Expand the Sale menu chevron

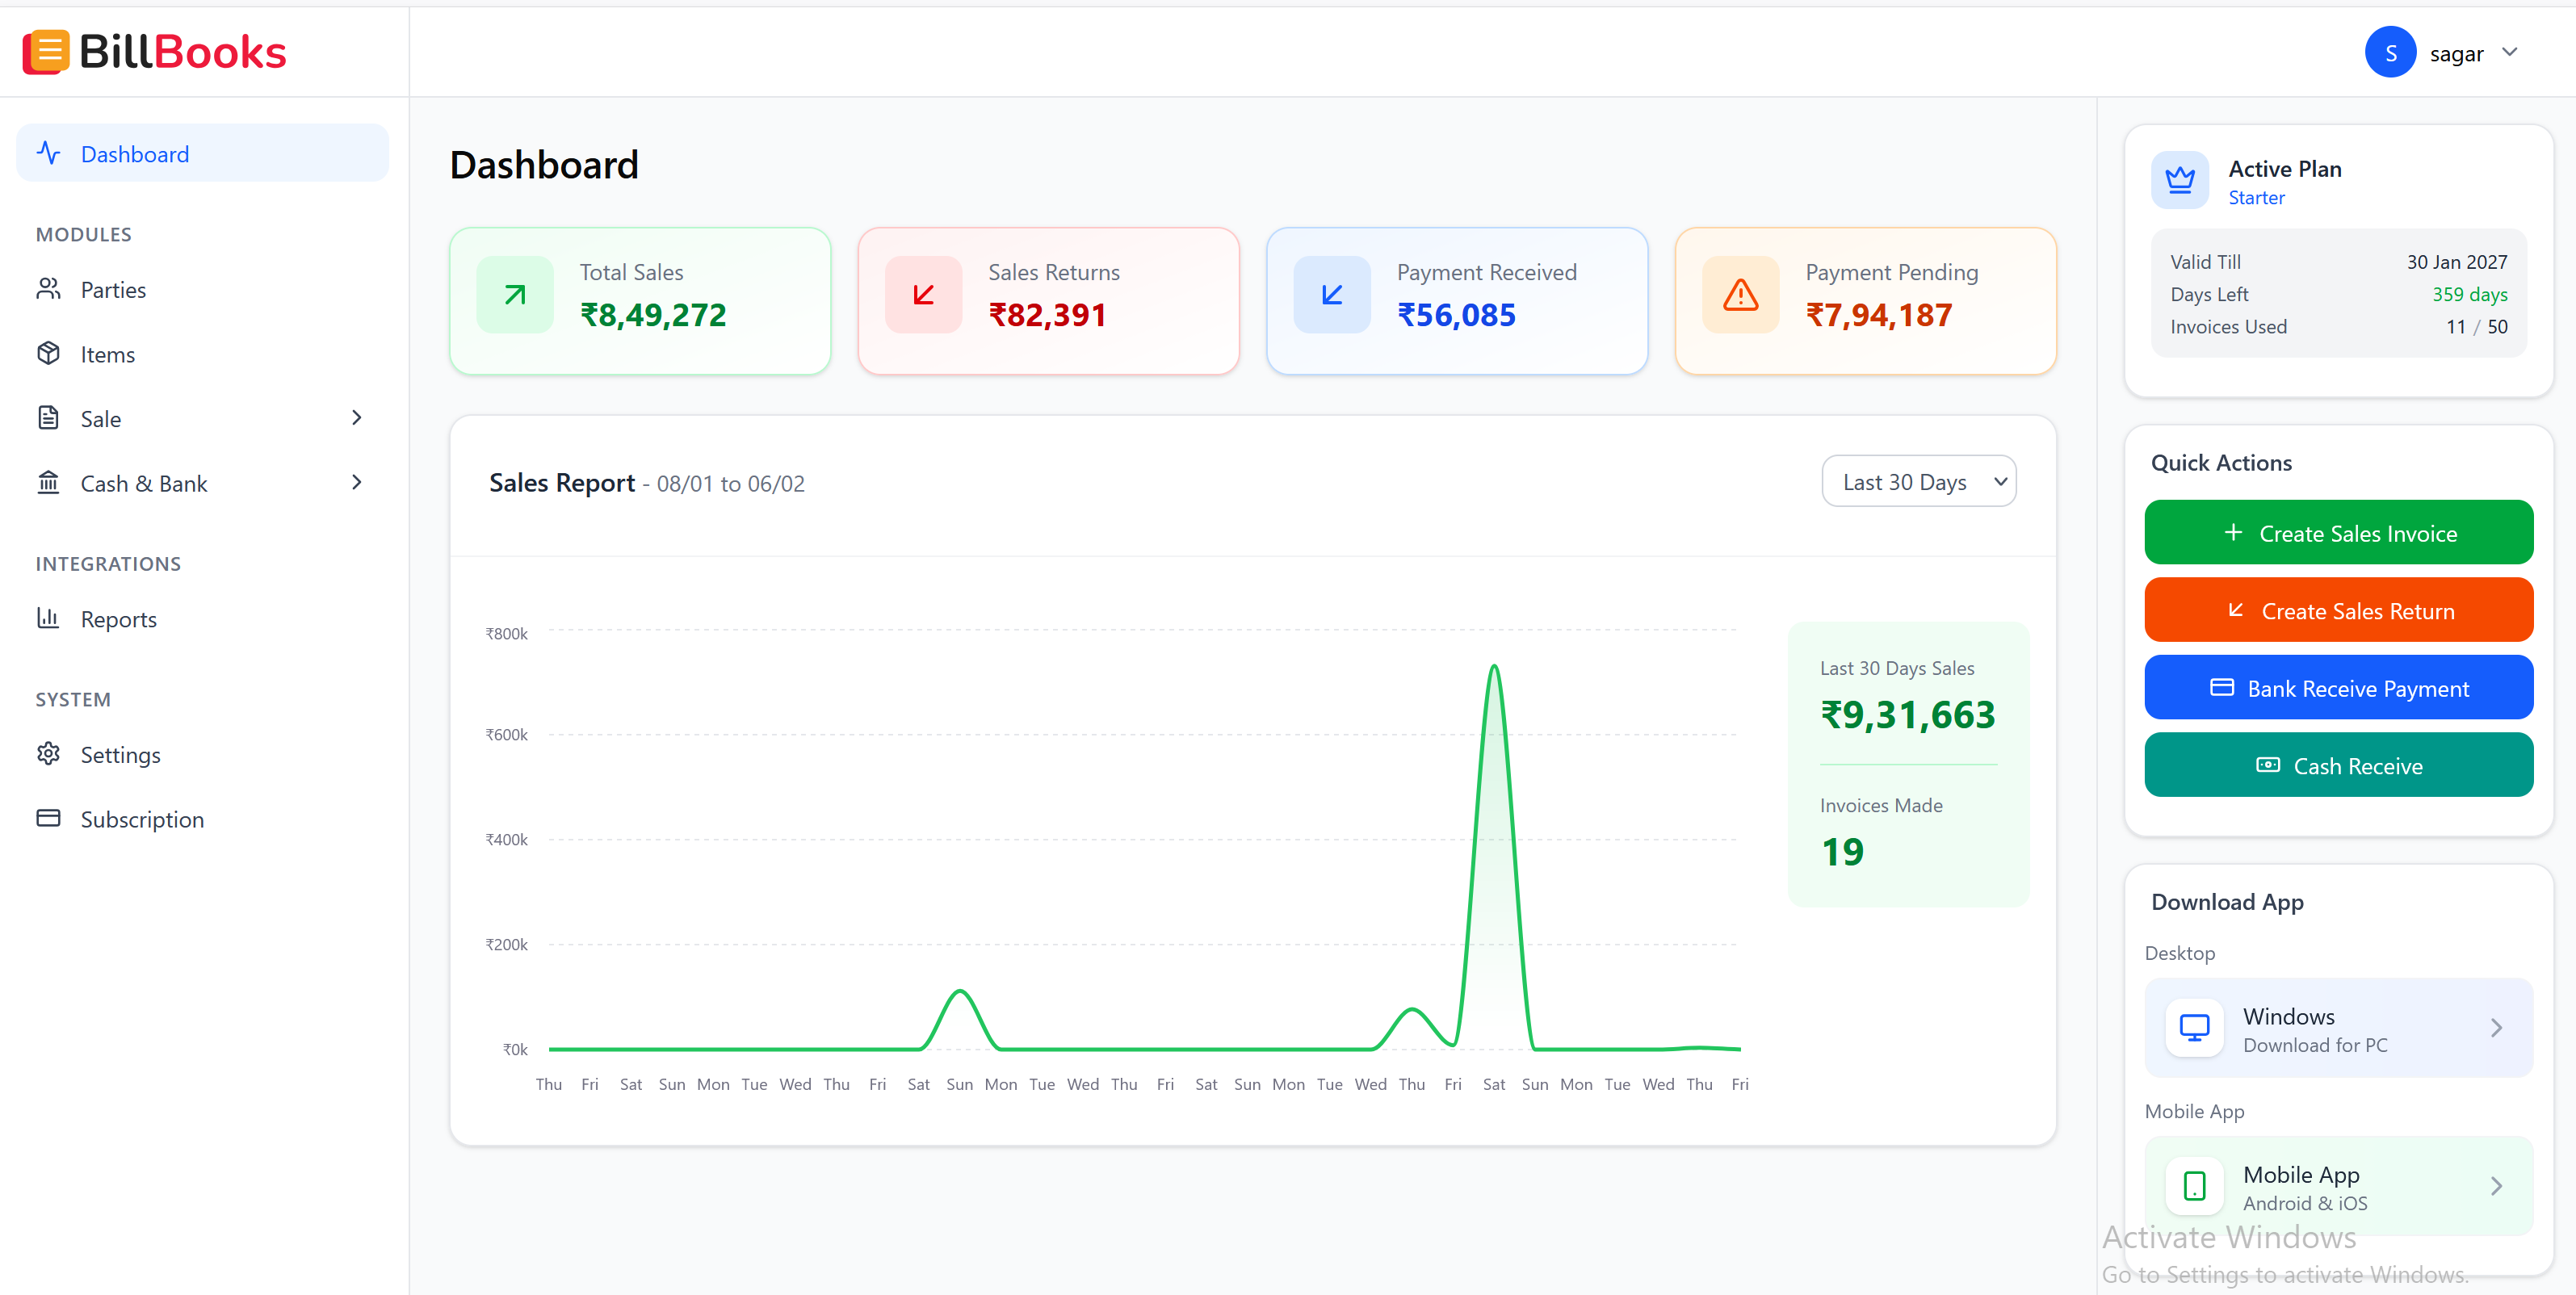click(356, 417)
